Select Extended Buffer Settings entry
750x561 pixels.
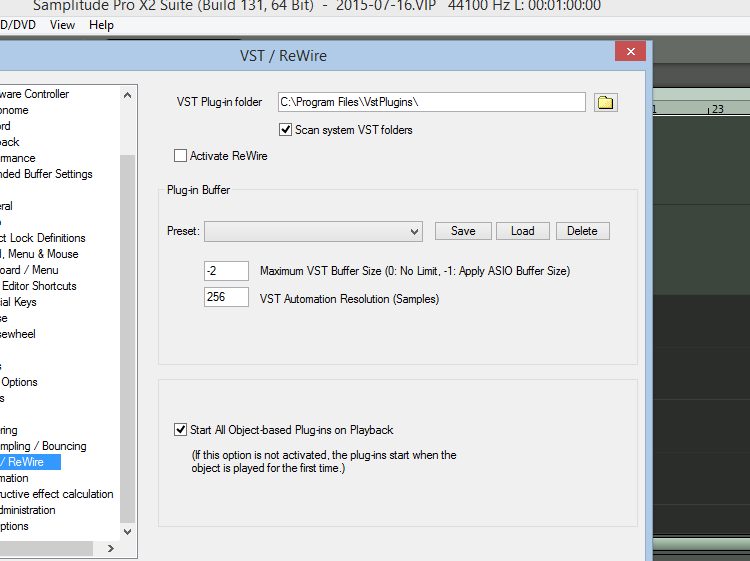46,174
